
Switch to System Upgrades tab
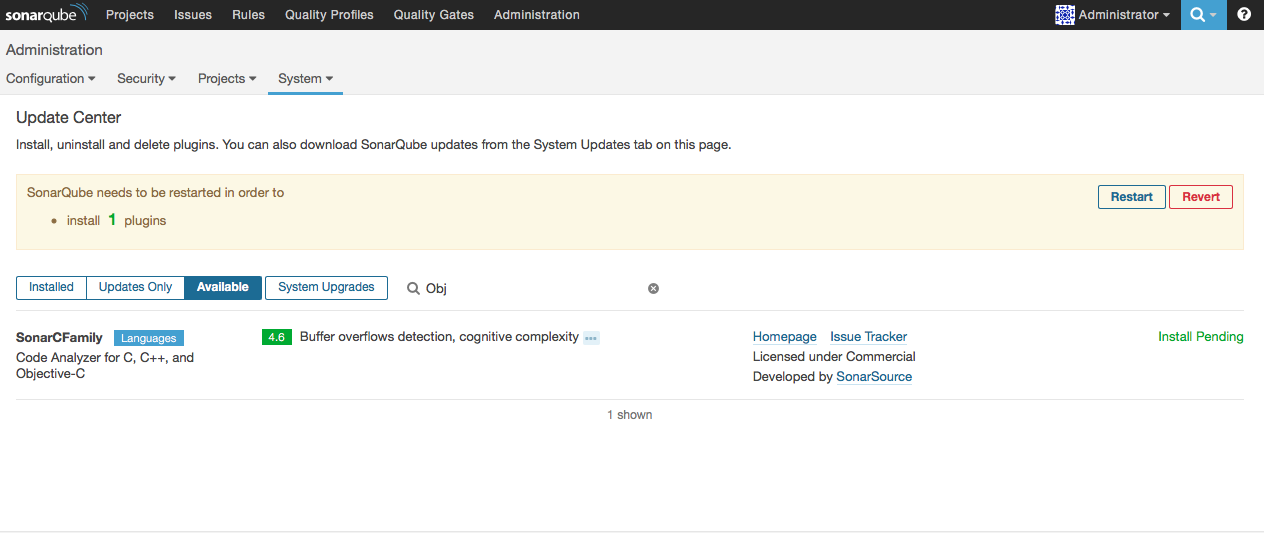coord(326,287)
